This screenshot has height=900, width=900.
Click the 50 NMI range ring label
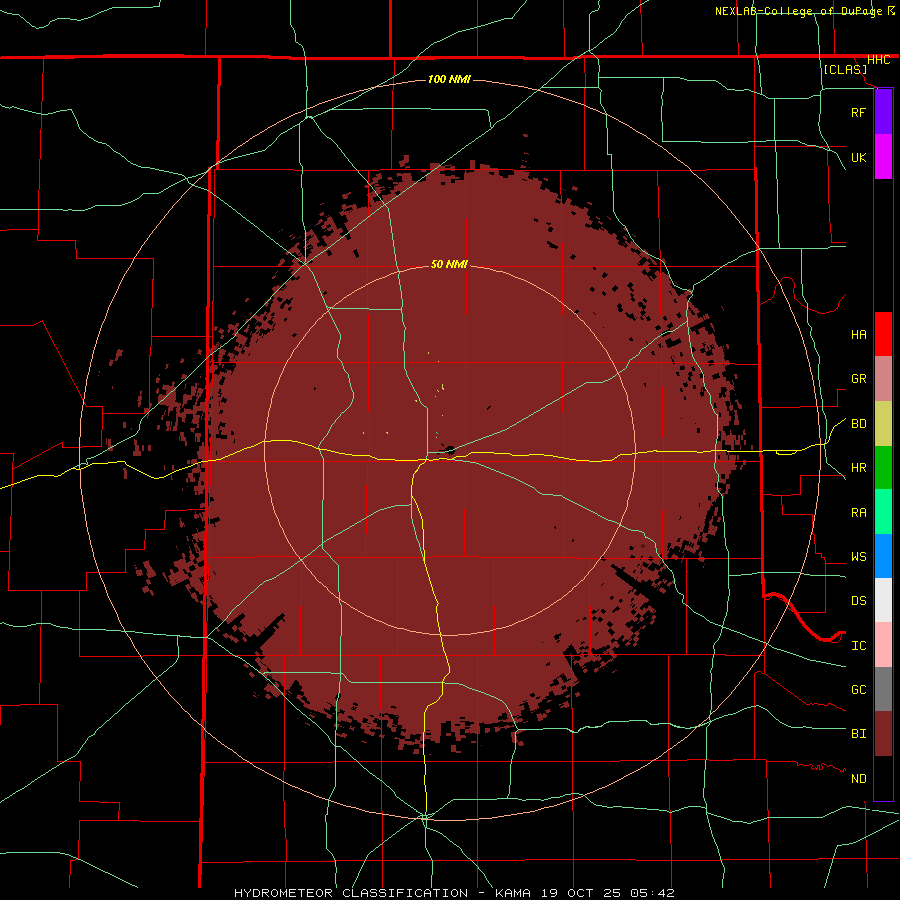(x=449, y=265)
